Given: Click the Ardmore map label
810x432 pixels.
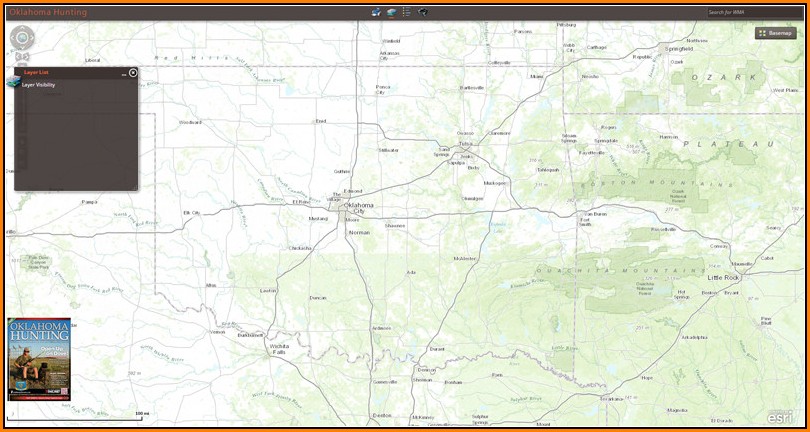Looking at the screenshot, I should [381, 328].
